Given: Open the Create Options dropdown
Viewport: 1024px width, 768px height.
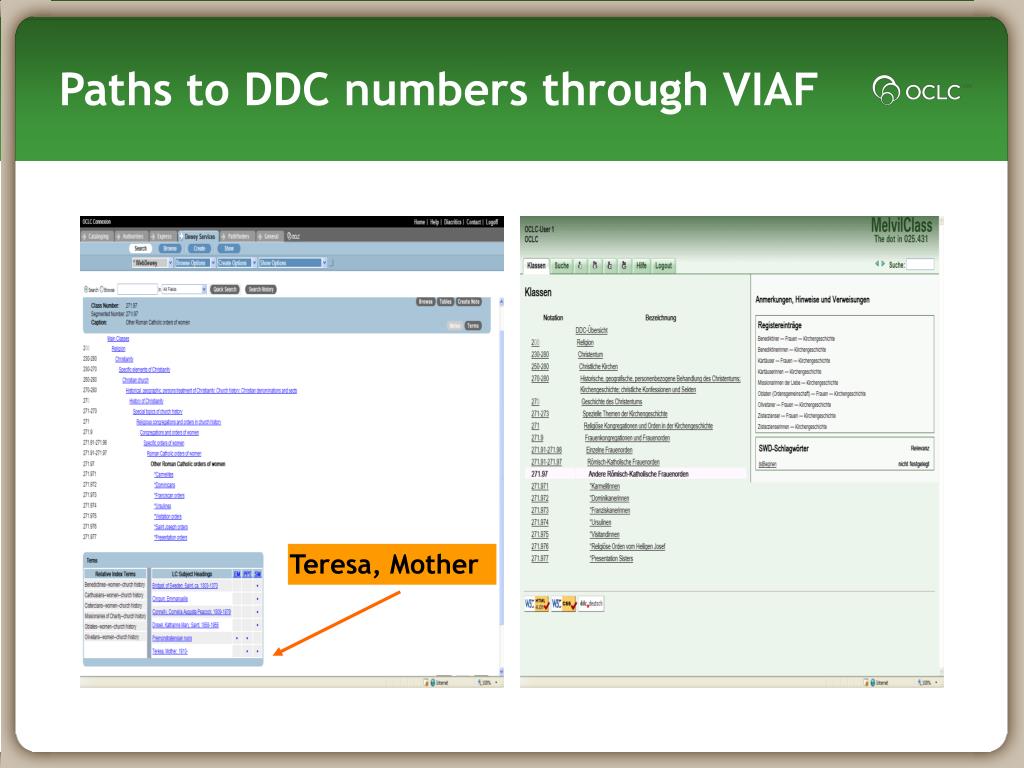Looking at the screenshot, I should 237,263.
